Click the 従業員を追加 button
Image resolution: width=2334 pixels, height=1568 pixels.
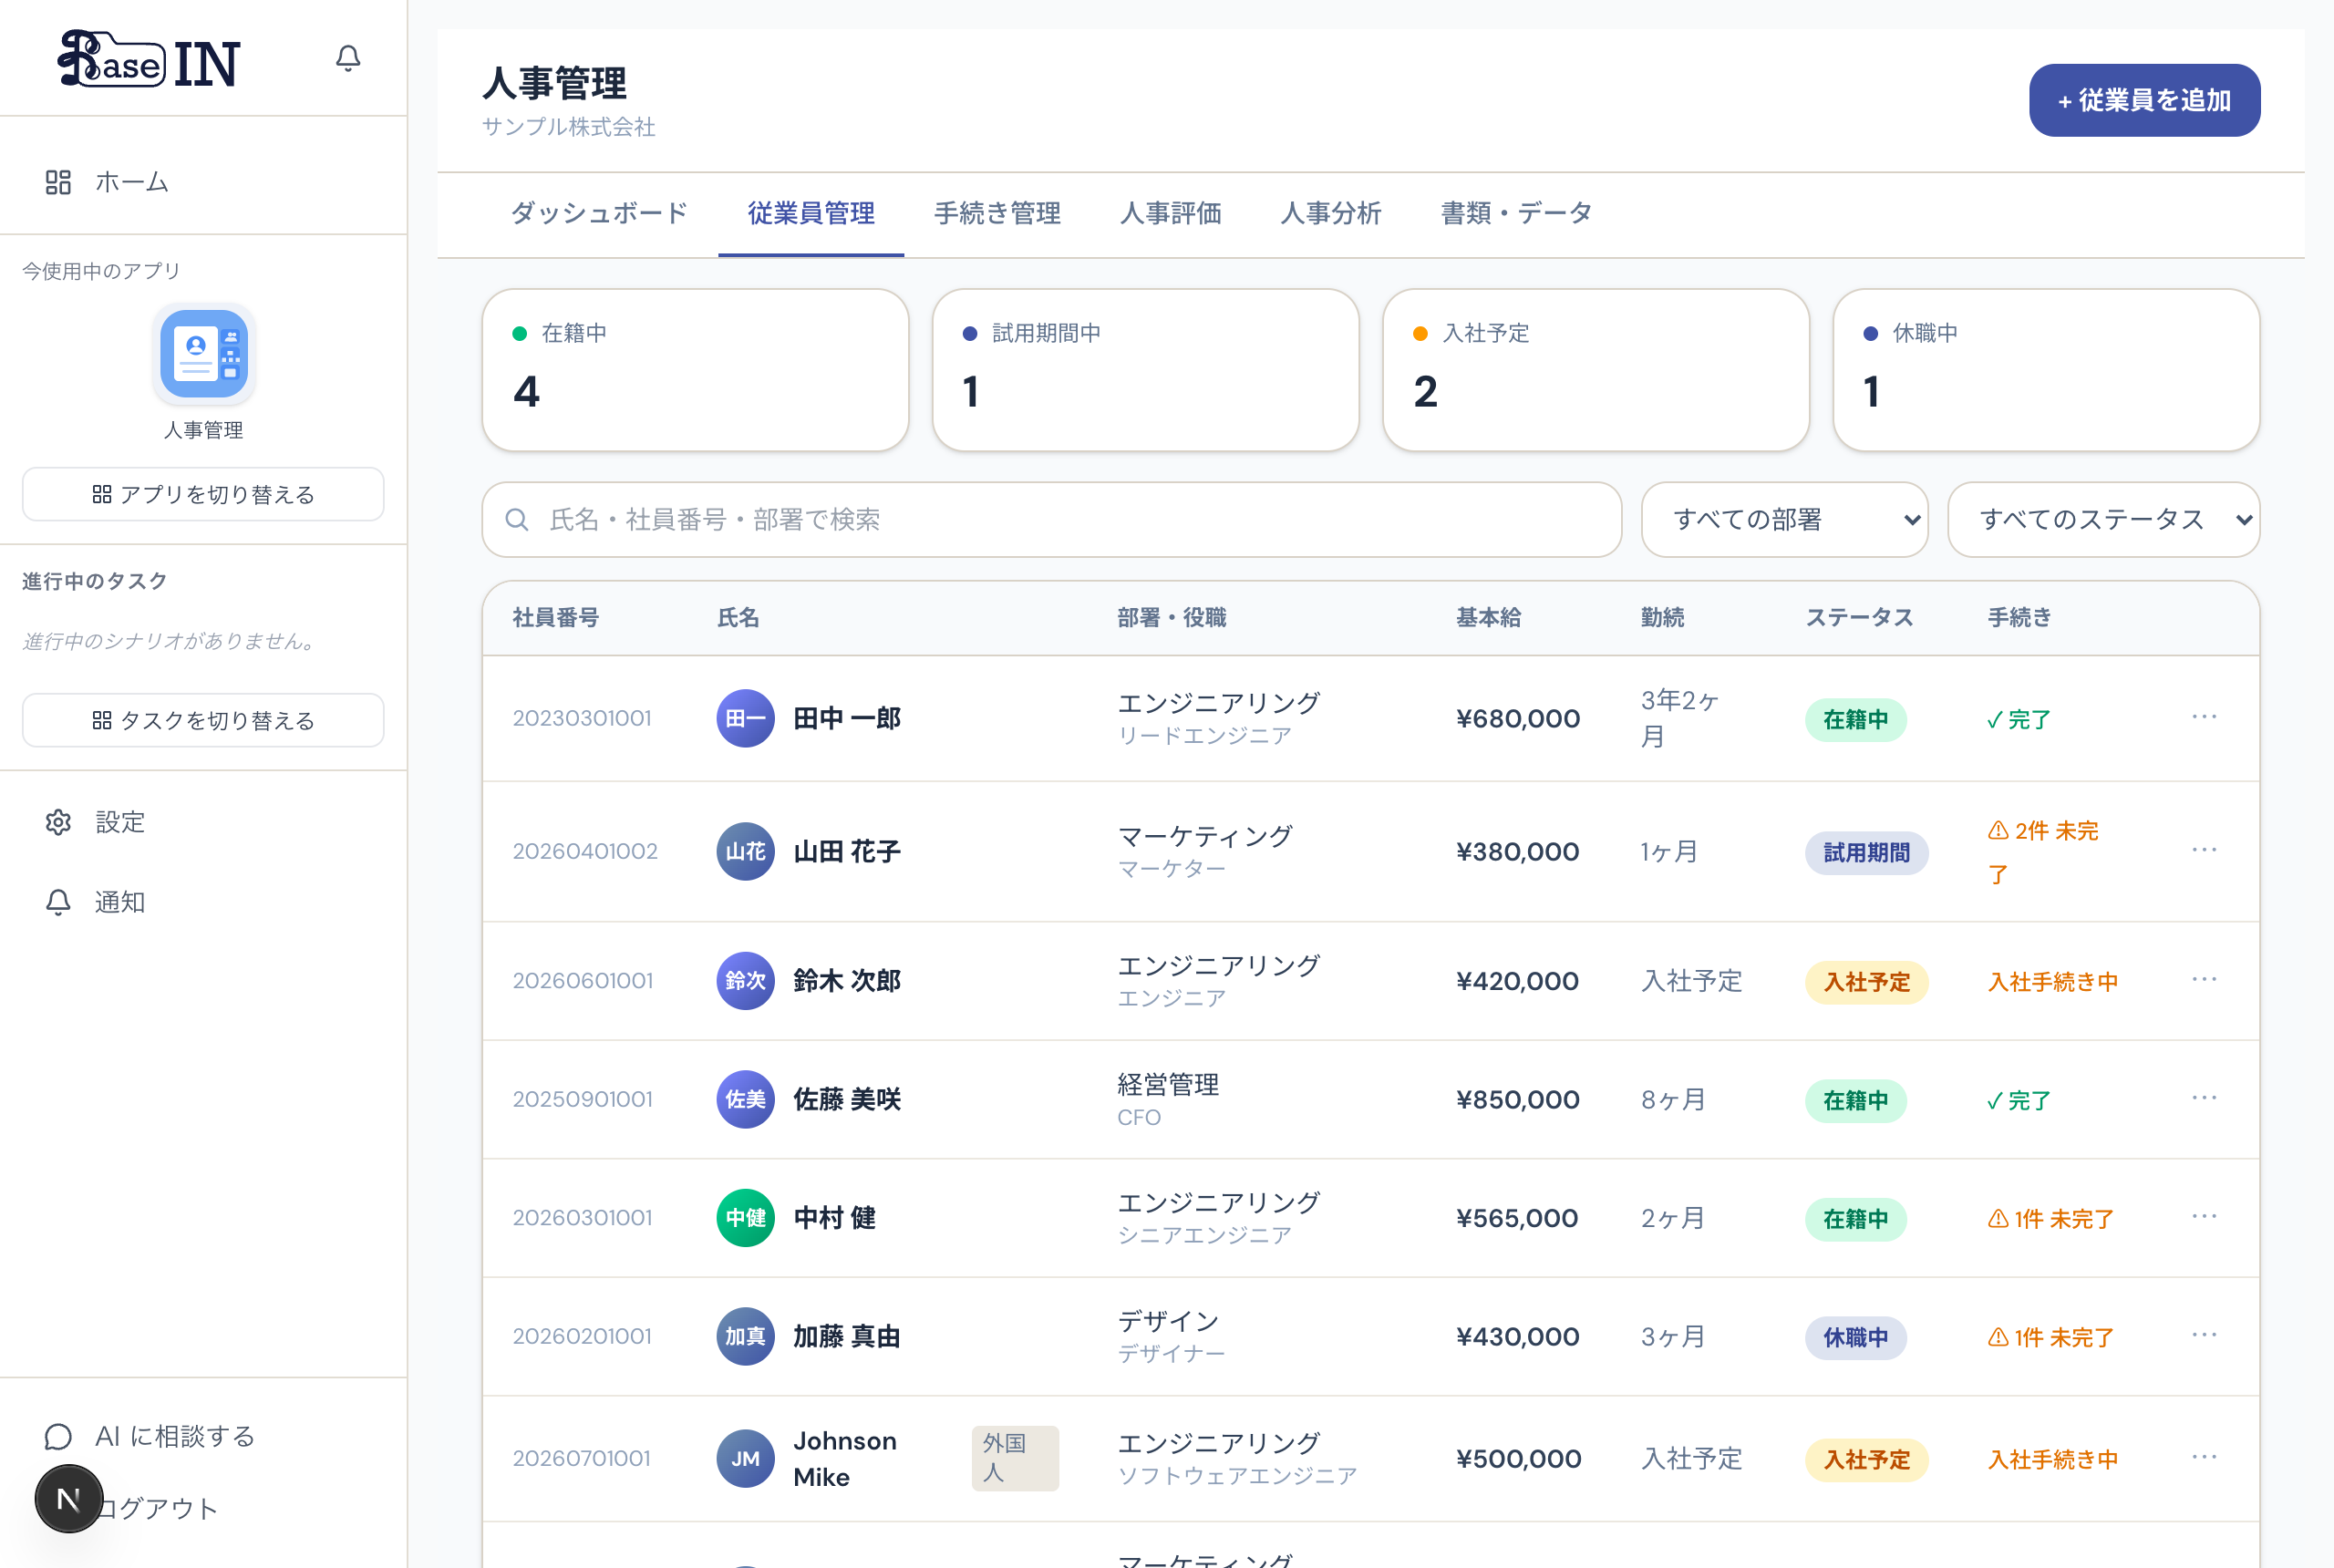click(2144, 100)
